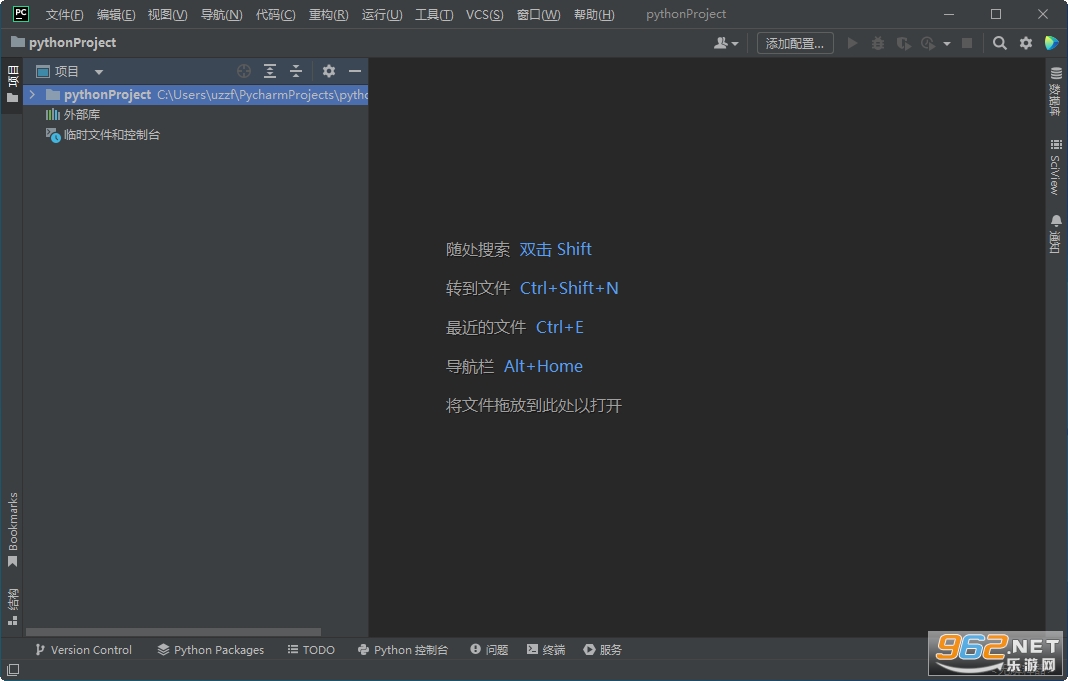This screenshot has height=681, width=1068.
Task: Expand the pythonProject tree node
Action: [32, 95]
